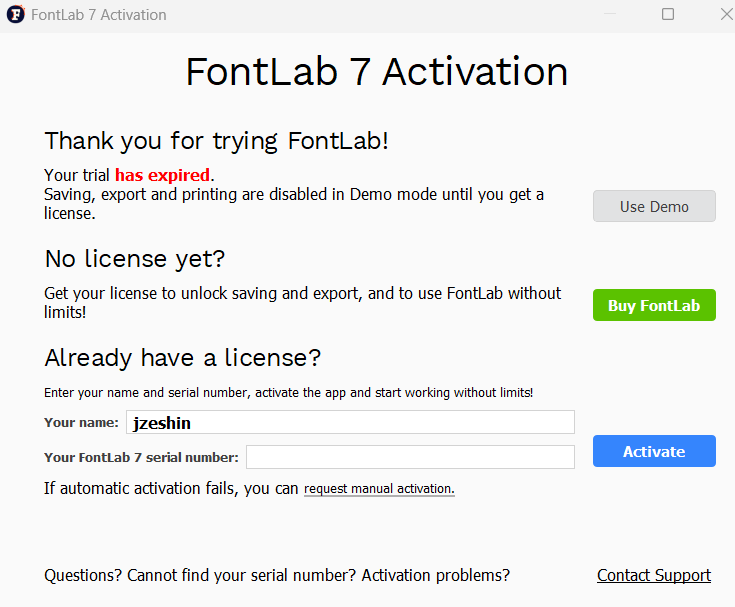Click the FontLab logo icon in title bar

click(x=15, y=15)
